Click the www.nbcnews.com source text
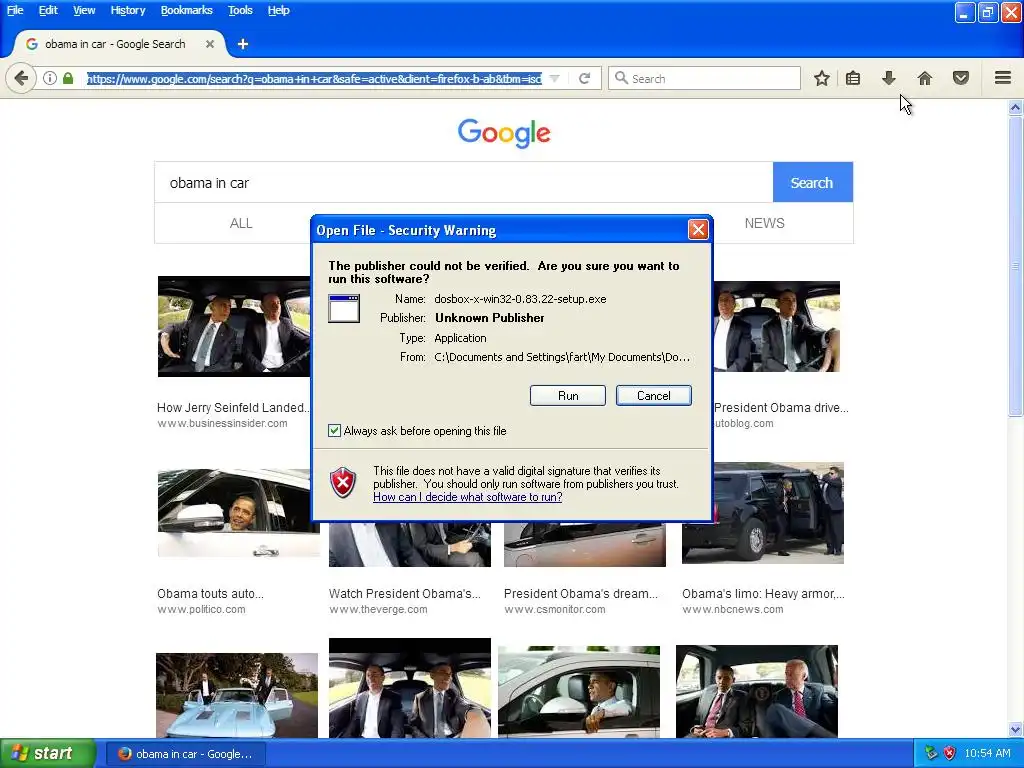Viewport: 1024px width, 768px height. (x=733, y=609)
